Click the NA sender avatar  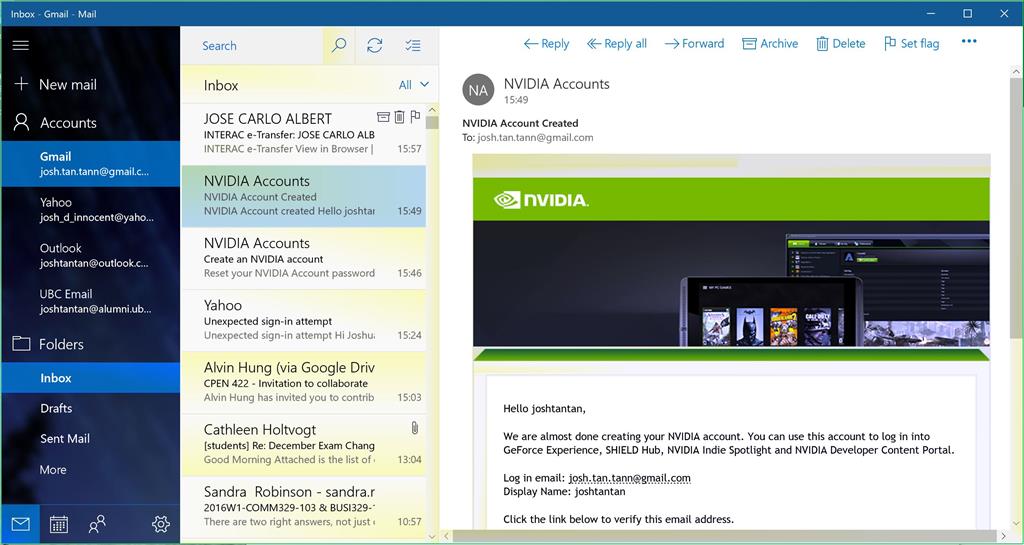pyautogui.click(x=478, y=90)
